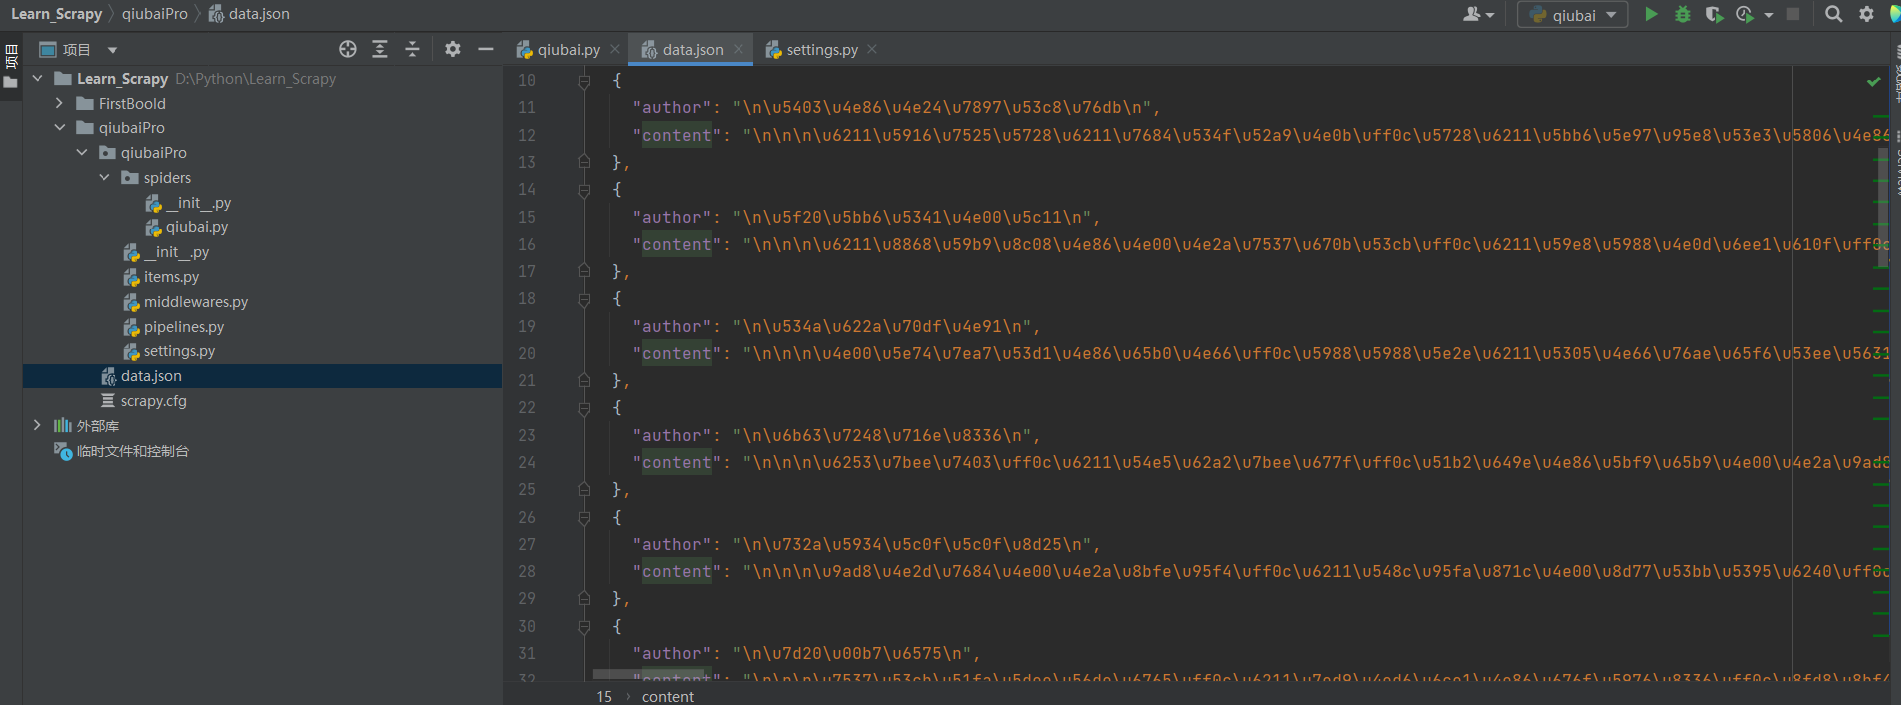Fold the JSON object at line 14
This screenshot has width=1901, height=705.
click(584, 189)
